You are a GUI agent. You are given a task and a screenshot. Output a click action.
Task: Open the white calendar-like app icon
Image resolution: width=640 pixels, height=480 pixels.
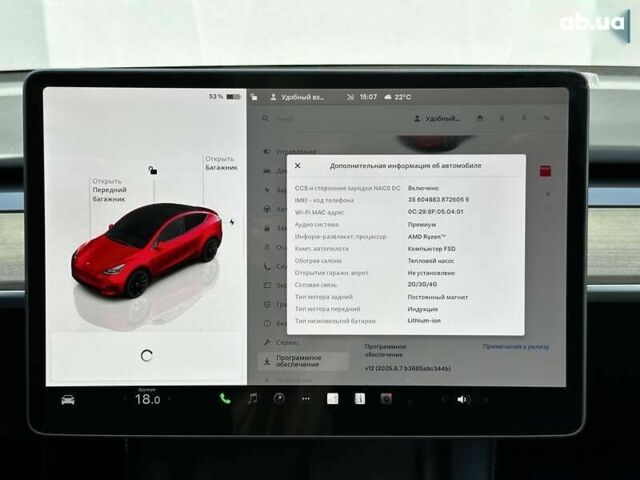click(333, 399)
